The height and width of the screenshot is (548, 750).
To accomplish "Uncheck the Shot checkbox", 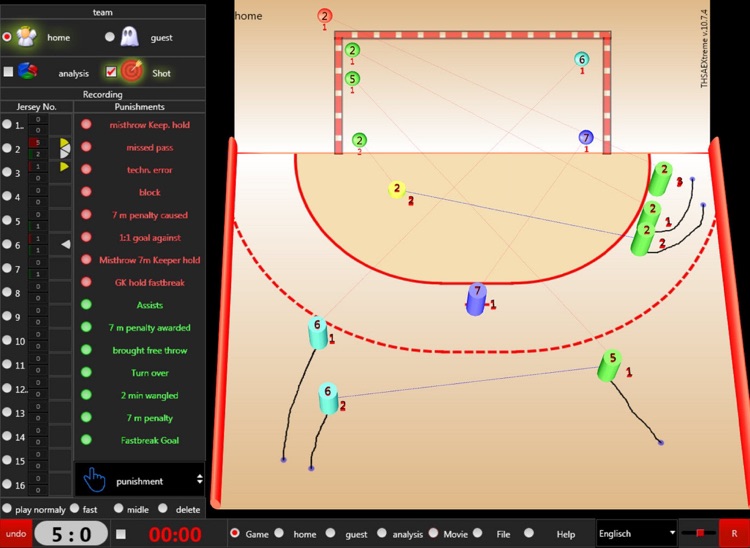I will [x=111, y=72].
